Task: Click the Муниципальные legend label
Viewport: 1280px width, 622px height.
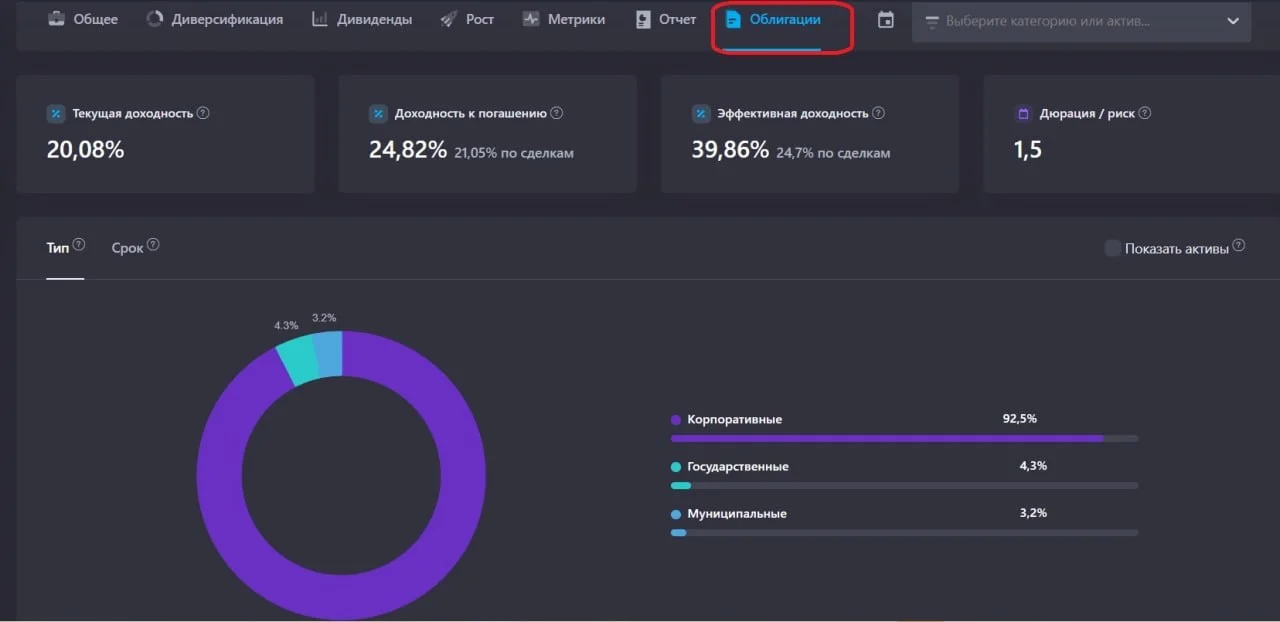Action: 737,513
